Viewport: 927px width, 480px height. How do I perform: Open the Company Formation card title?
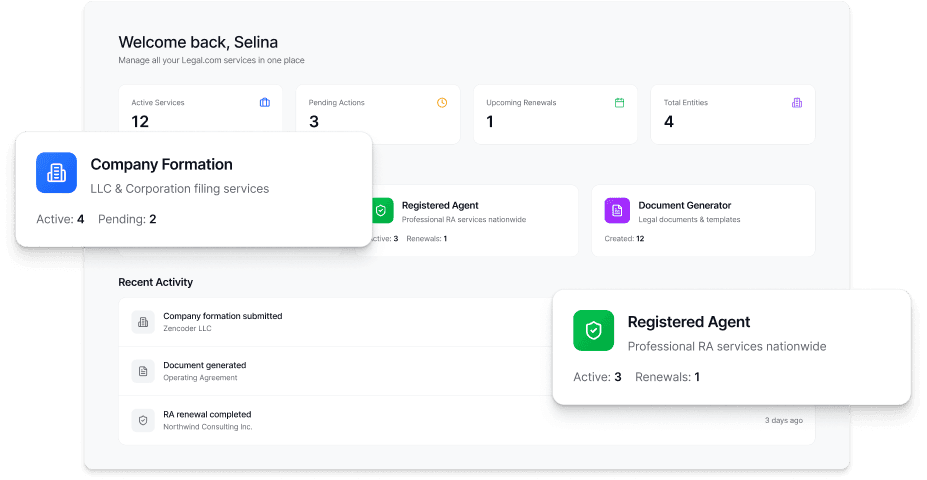click(x=161, y=164)
